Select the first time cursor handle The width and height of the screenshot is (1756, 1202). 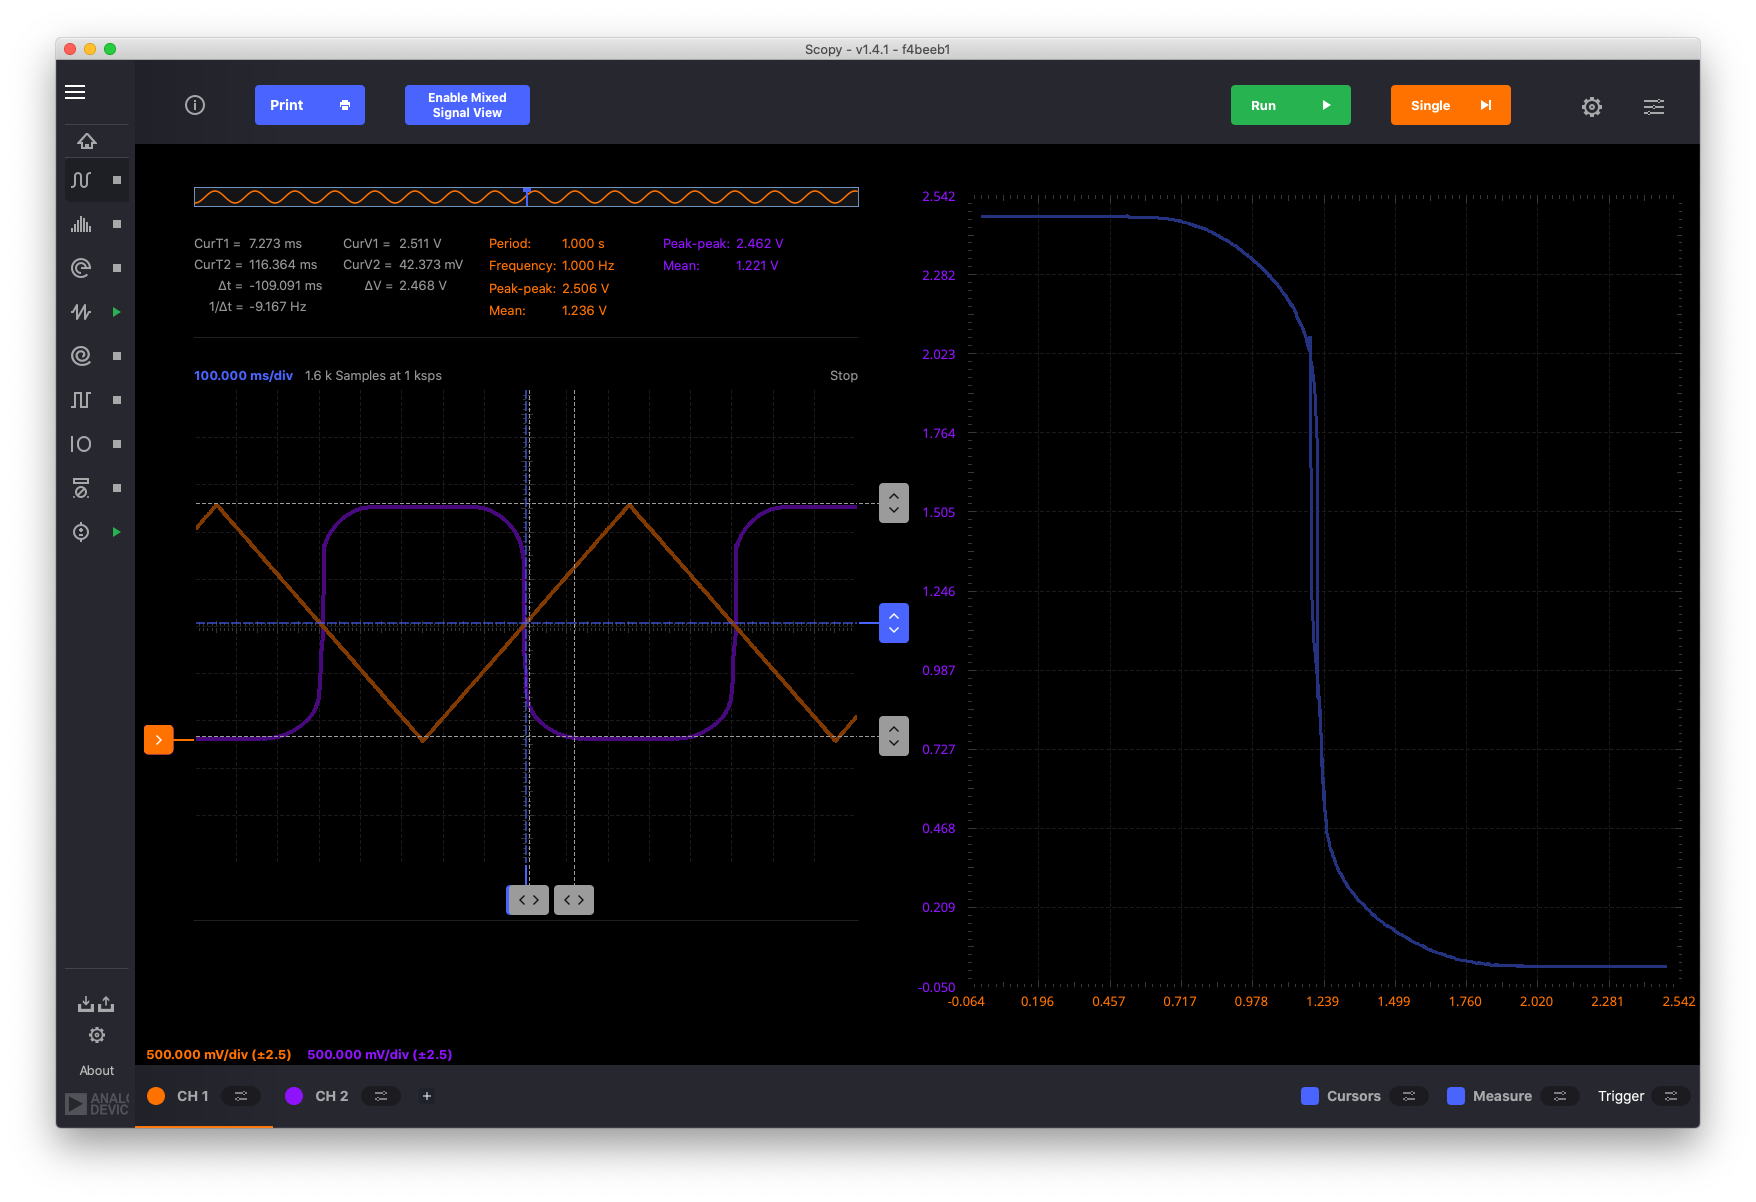(528, 900)
